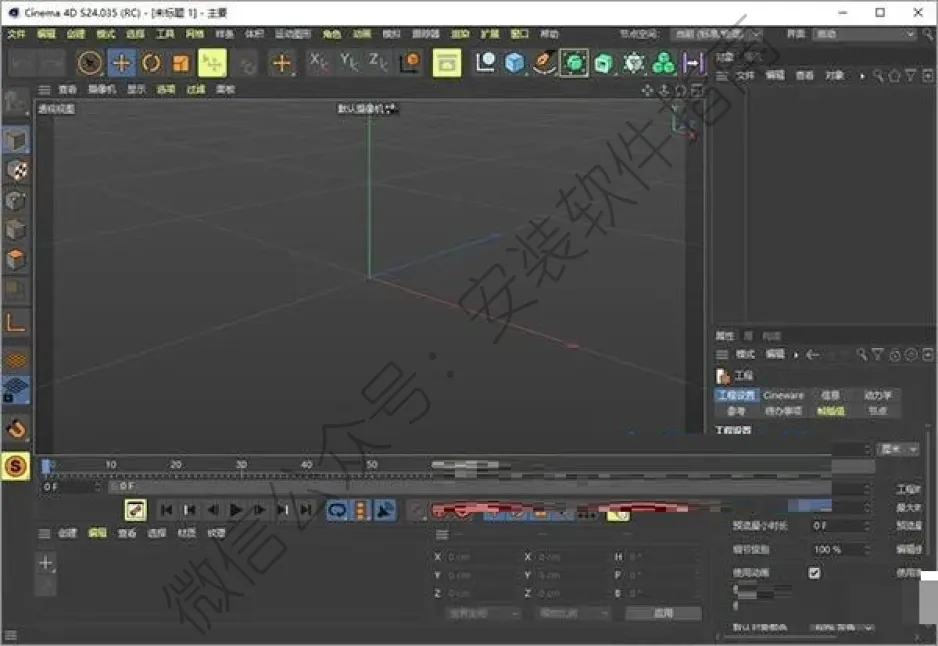The image size is (938, 646).
Task: Open the 节点空间 dropdown
Action: tap(716, 34)
